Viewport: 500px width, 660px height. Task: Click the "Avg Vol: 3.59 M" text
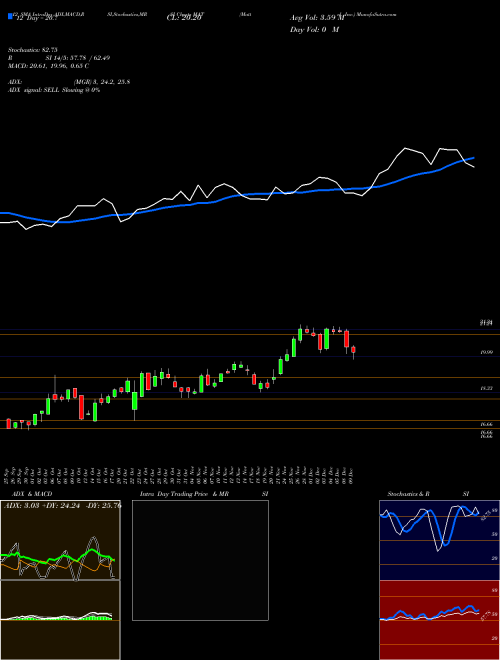click(x=317, y=18)
